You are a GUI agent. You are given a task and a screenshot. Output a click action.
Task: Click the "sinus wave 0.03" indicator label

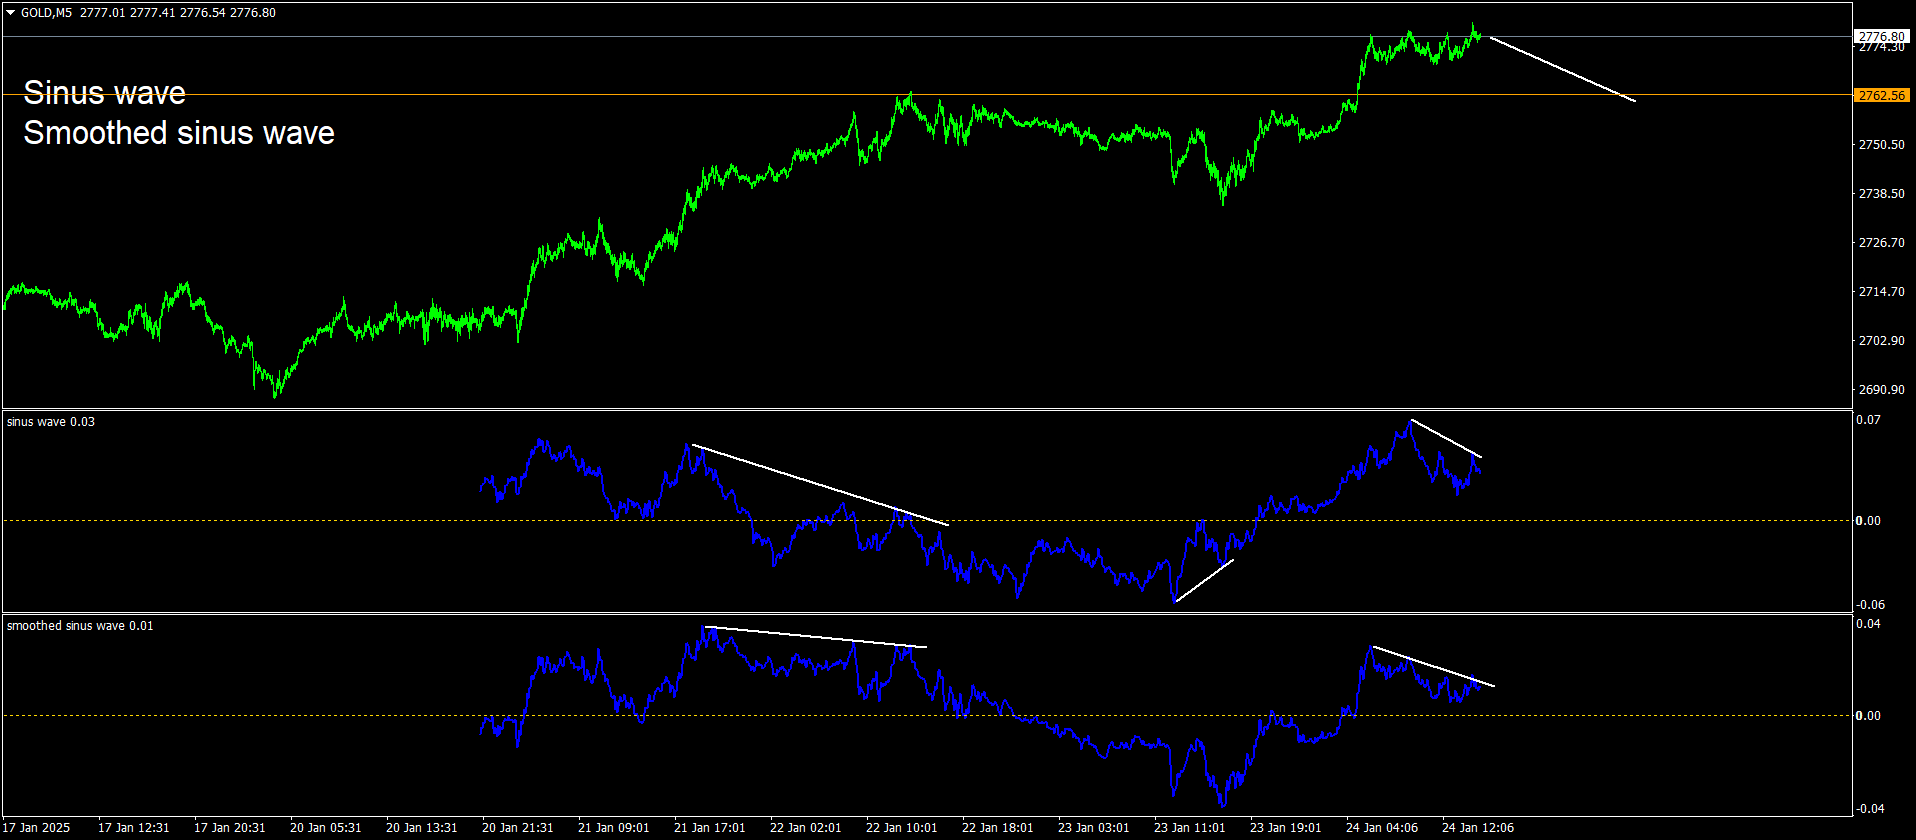coord(51,422)
